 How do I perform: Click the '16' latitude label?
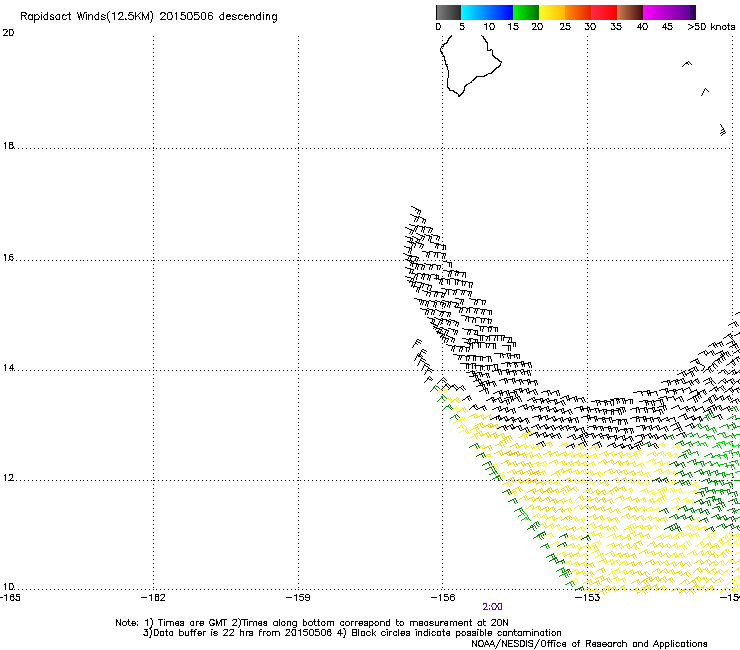pyautogui.click(x=8, y=258)
